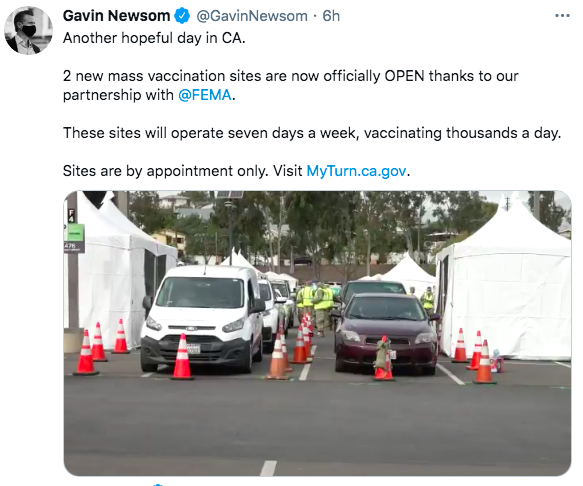Open the tweet via the 6h timestamp
The height and width of the screenshot is (486, 583).
pos(331,16)
